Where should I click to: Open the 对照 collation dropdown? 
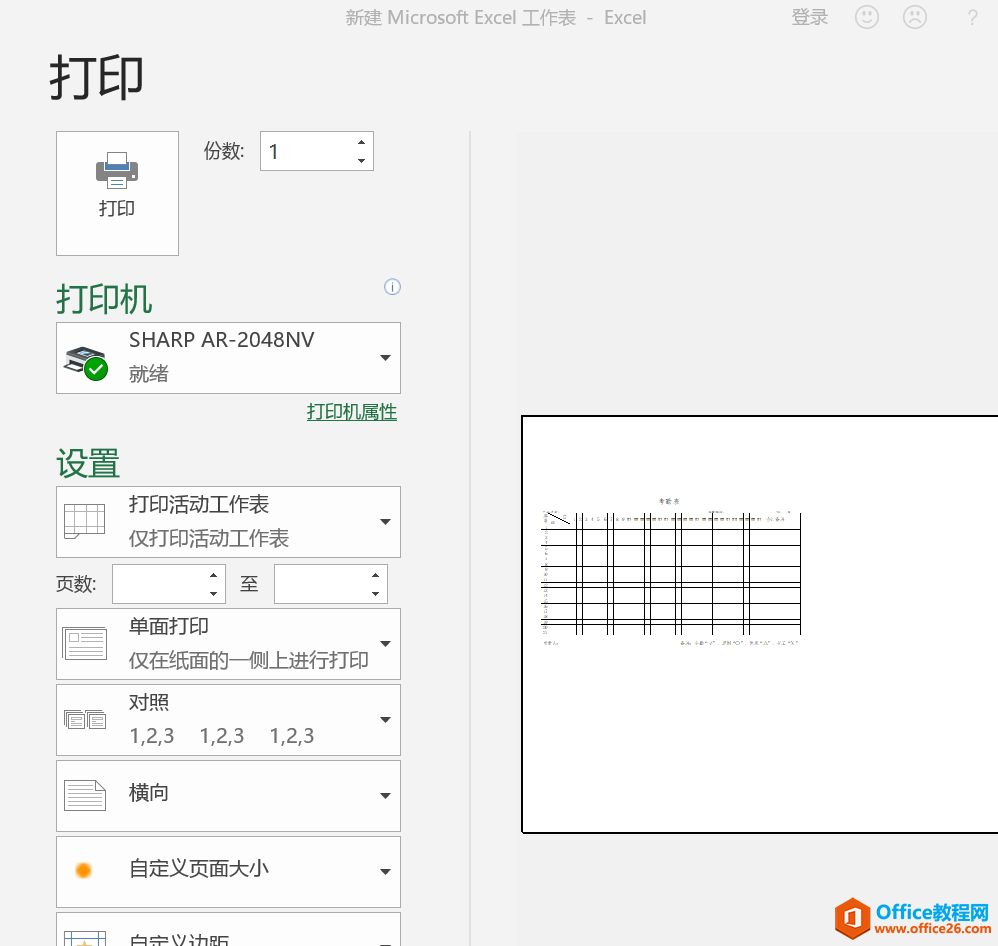coord(385,719)
